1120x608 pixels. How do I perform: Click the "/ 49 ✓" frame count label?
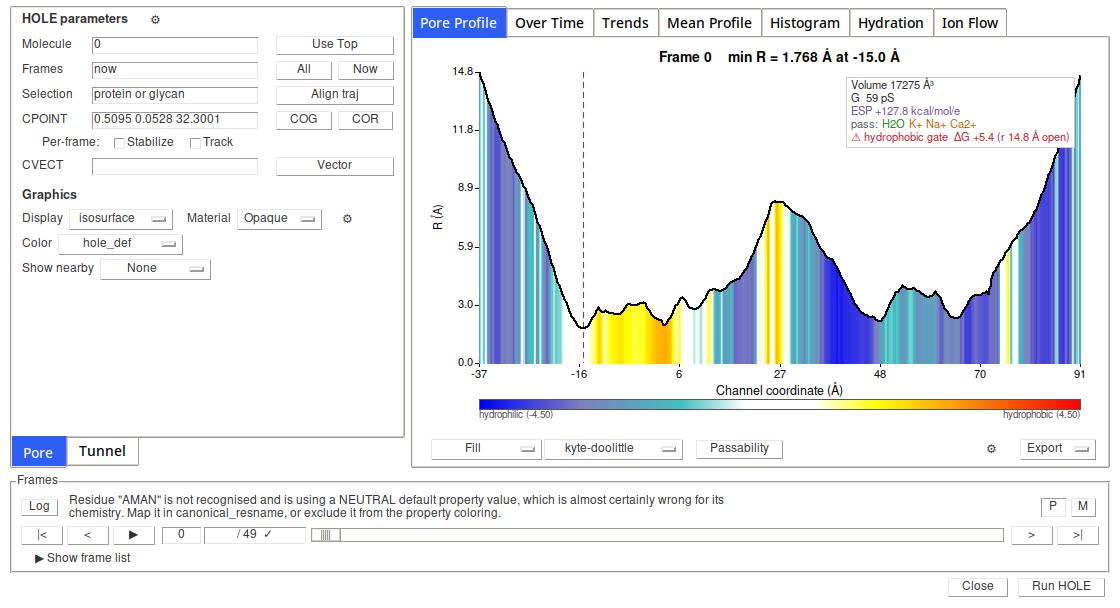[254, 534]
